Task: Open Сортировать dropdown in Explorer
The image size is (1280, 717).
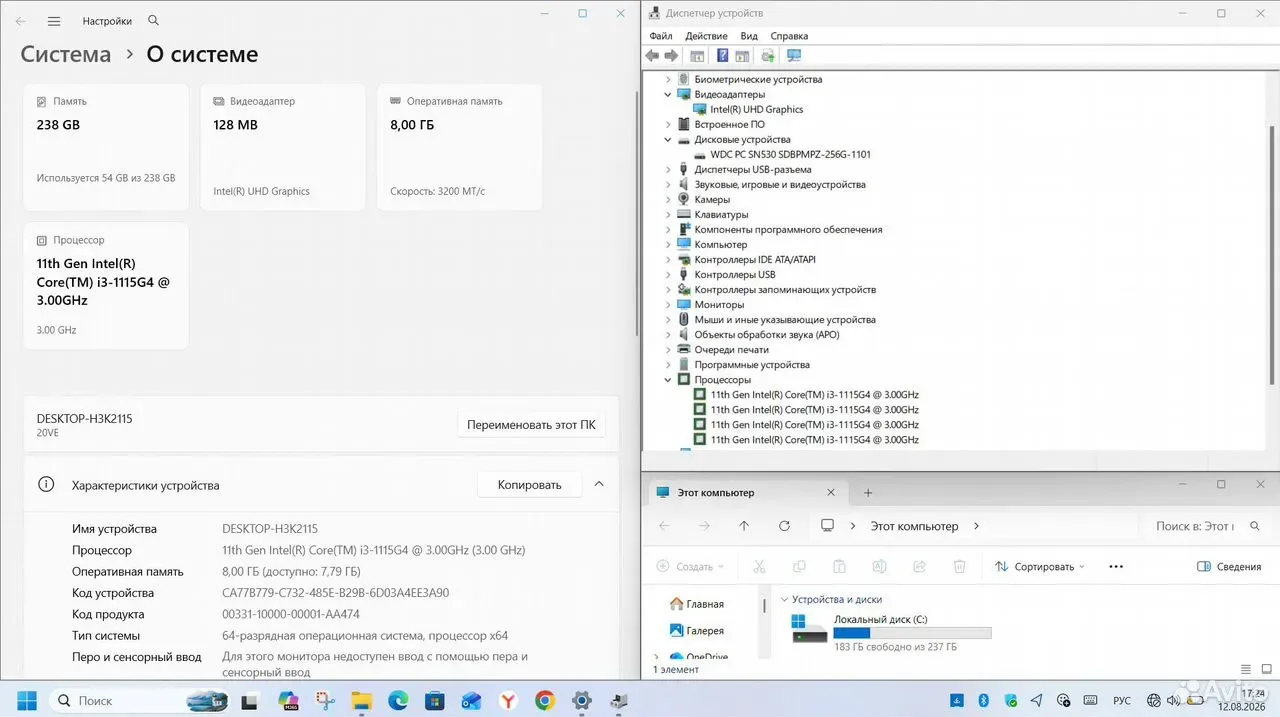Action: point(1040,566)
